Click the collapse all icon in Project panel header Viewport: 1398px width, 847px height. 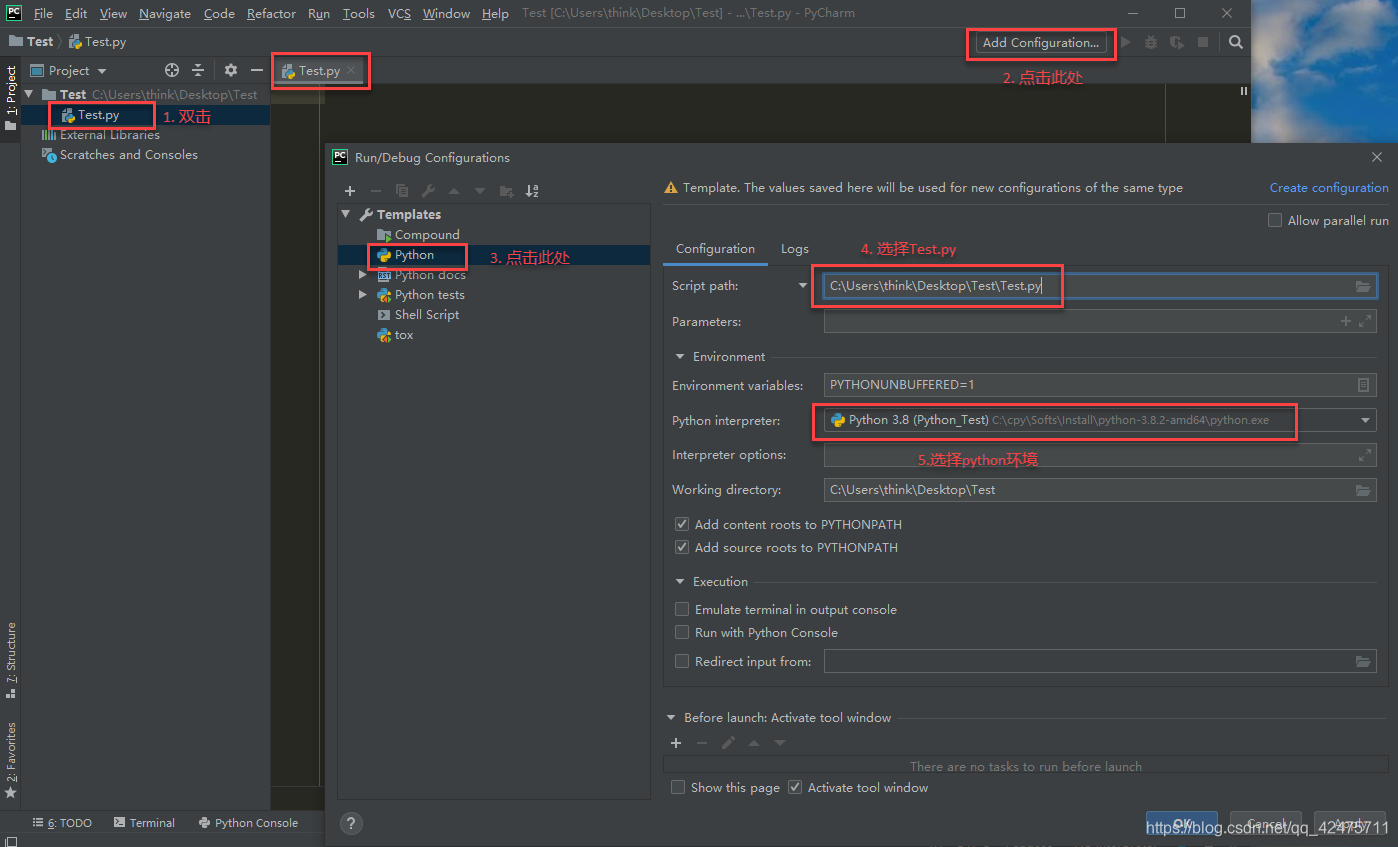(x=198, y=70)
